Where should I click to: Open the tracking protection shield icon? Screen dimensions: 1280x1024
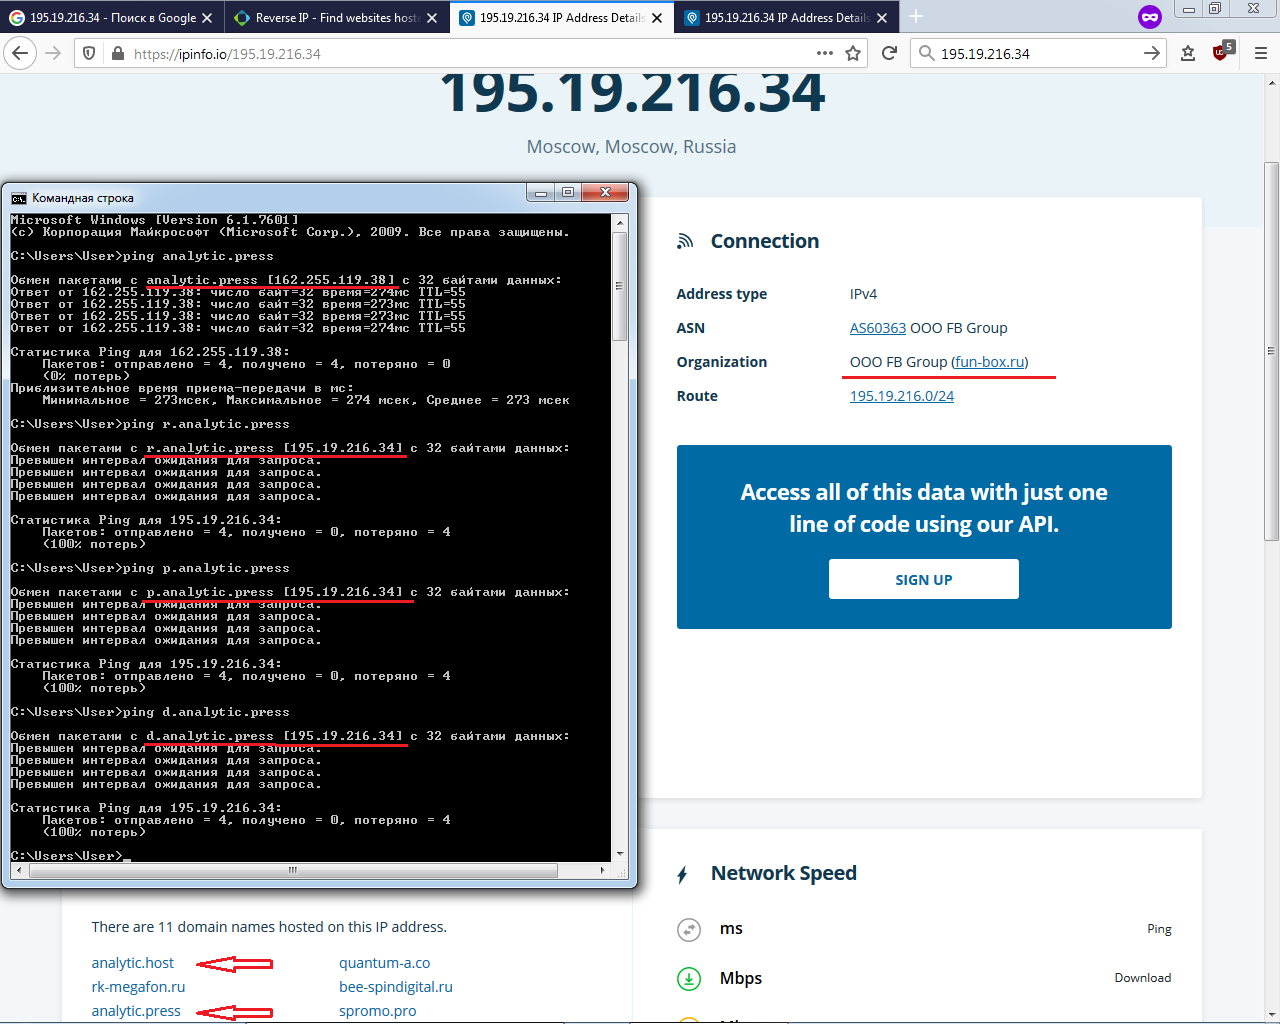pos(89,53)
